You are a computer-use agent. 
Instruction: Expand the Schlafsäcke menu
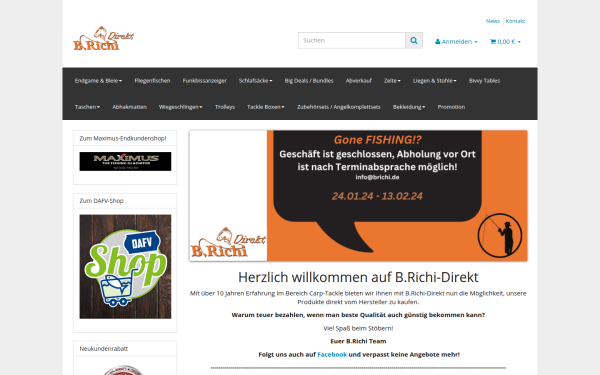coord(256,81)
